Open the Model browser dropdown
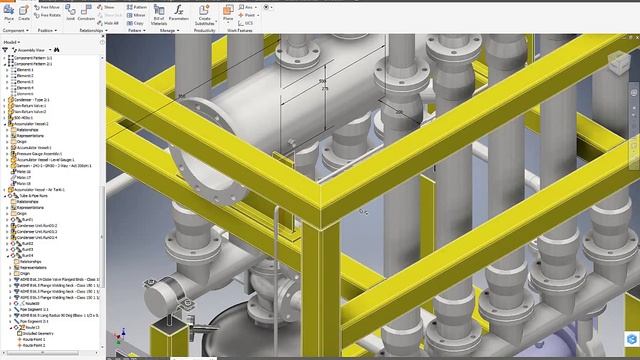 tap(12, 42)
